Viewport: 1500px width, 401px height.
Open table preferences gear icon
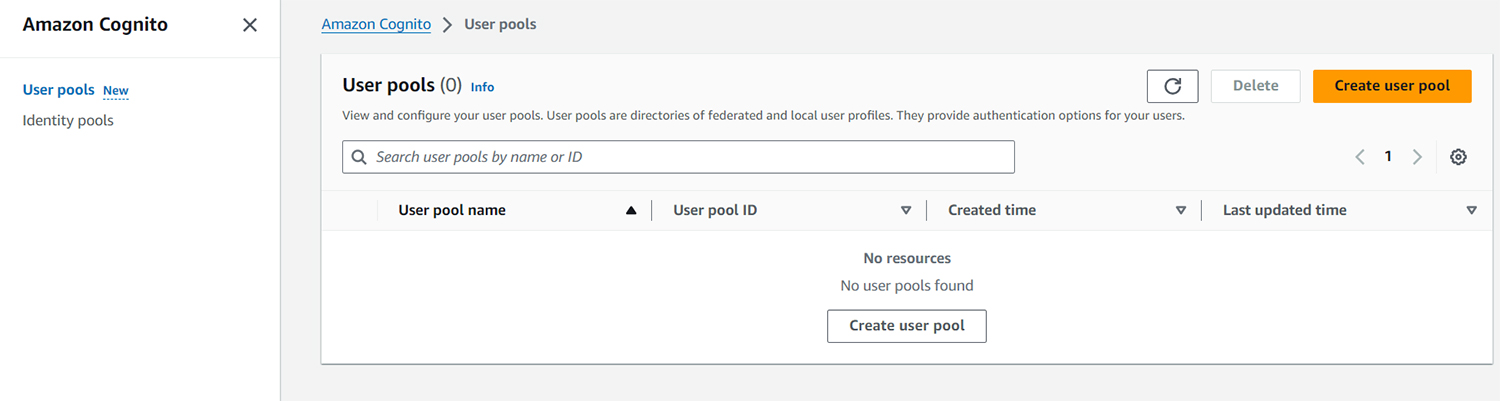[x=1458, y=157]
